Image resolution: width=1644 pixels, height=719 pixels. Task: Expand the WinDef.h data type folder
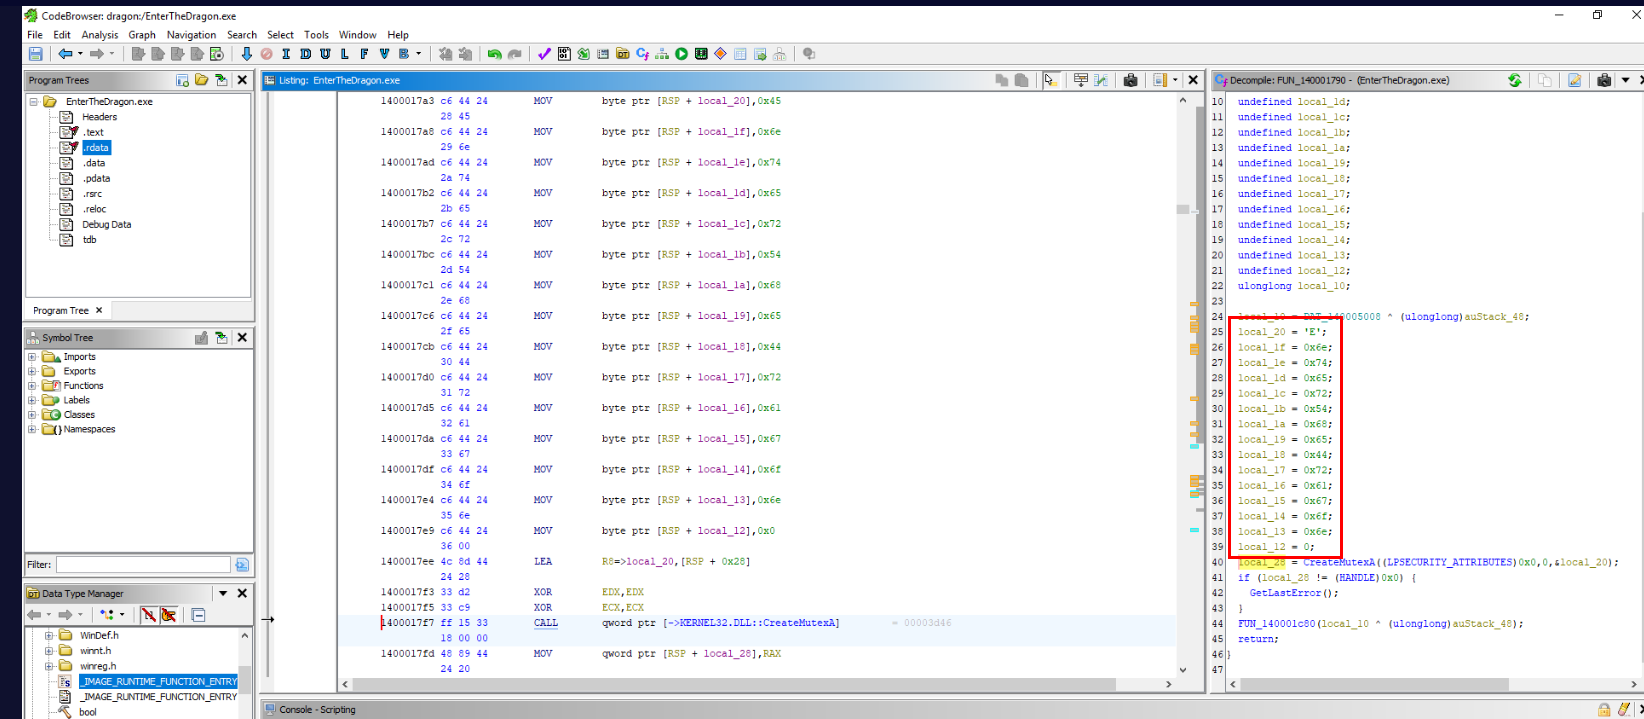[48, 635]
